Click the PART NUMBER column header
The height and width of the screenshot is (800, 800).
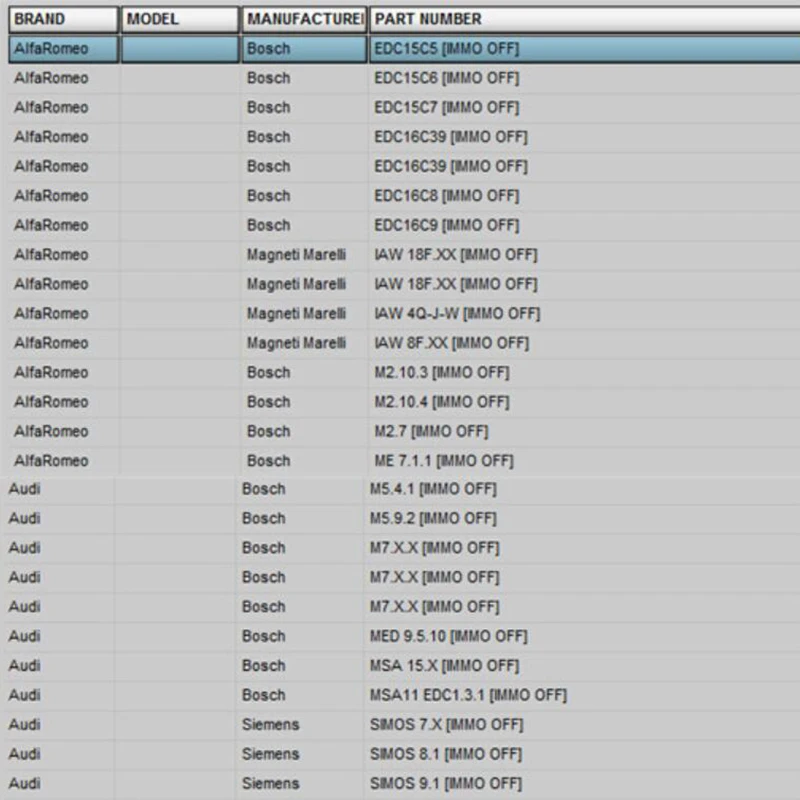pos(585,19)
